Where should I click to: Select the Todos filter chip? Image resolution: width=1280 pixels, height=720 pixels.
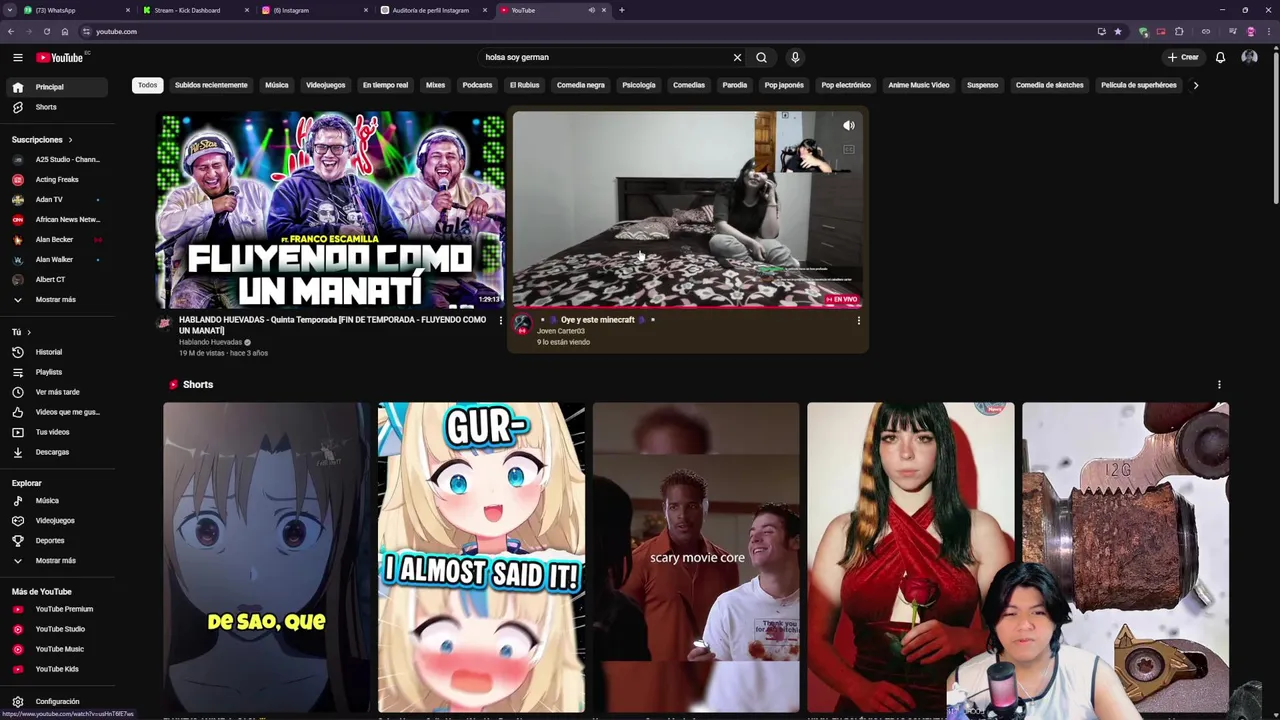[x=147, y=85]
